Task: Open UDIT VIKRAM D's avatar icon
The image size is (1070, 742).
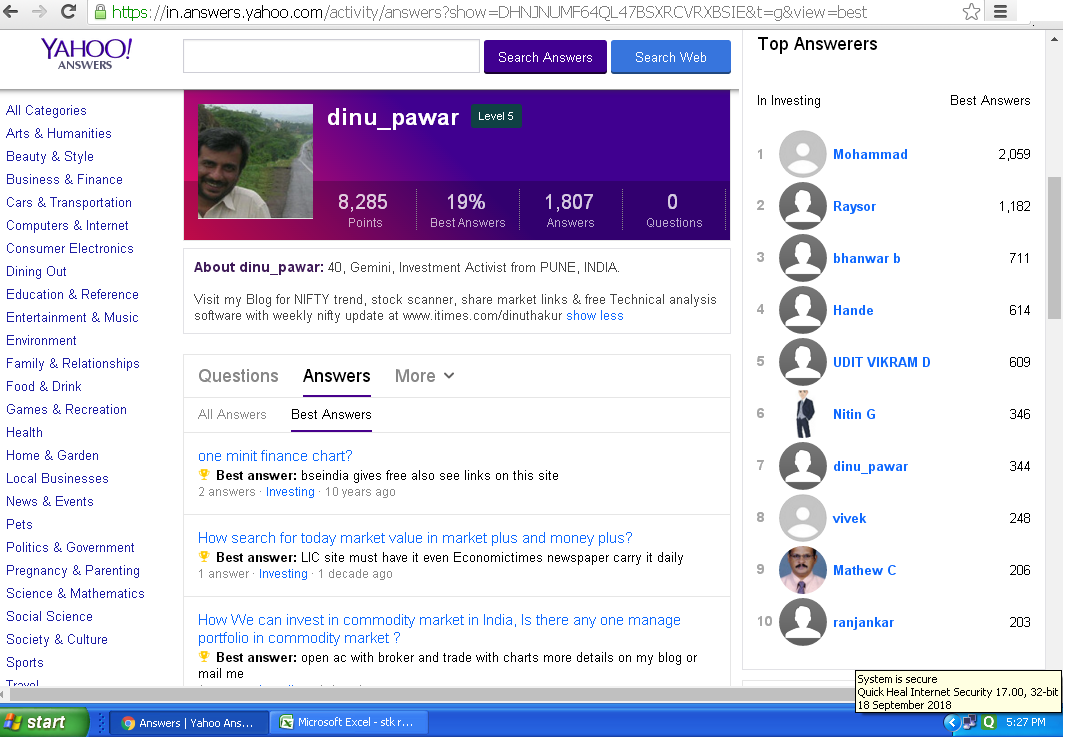Action: tap(802, 362)
